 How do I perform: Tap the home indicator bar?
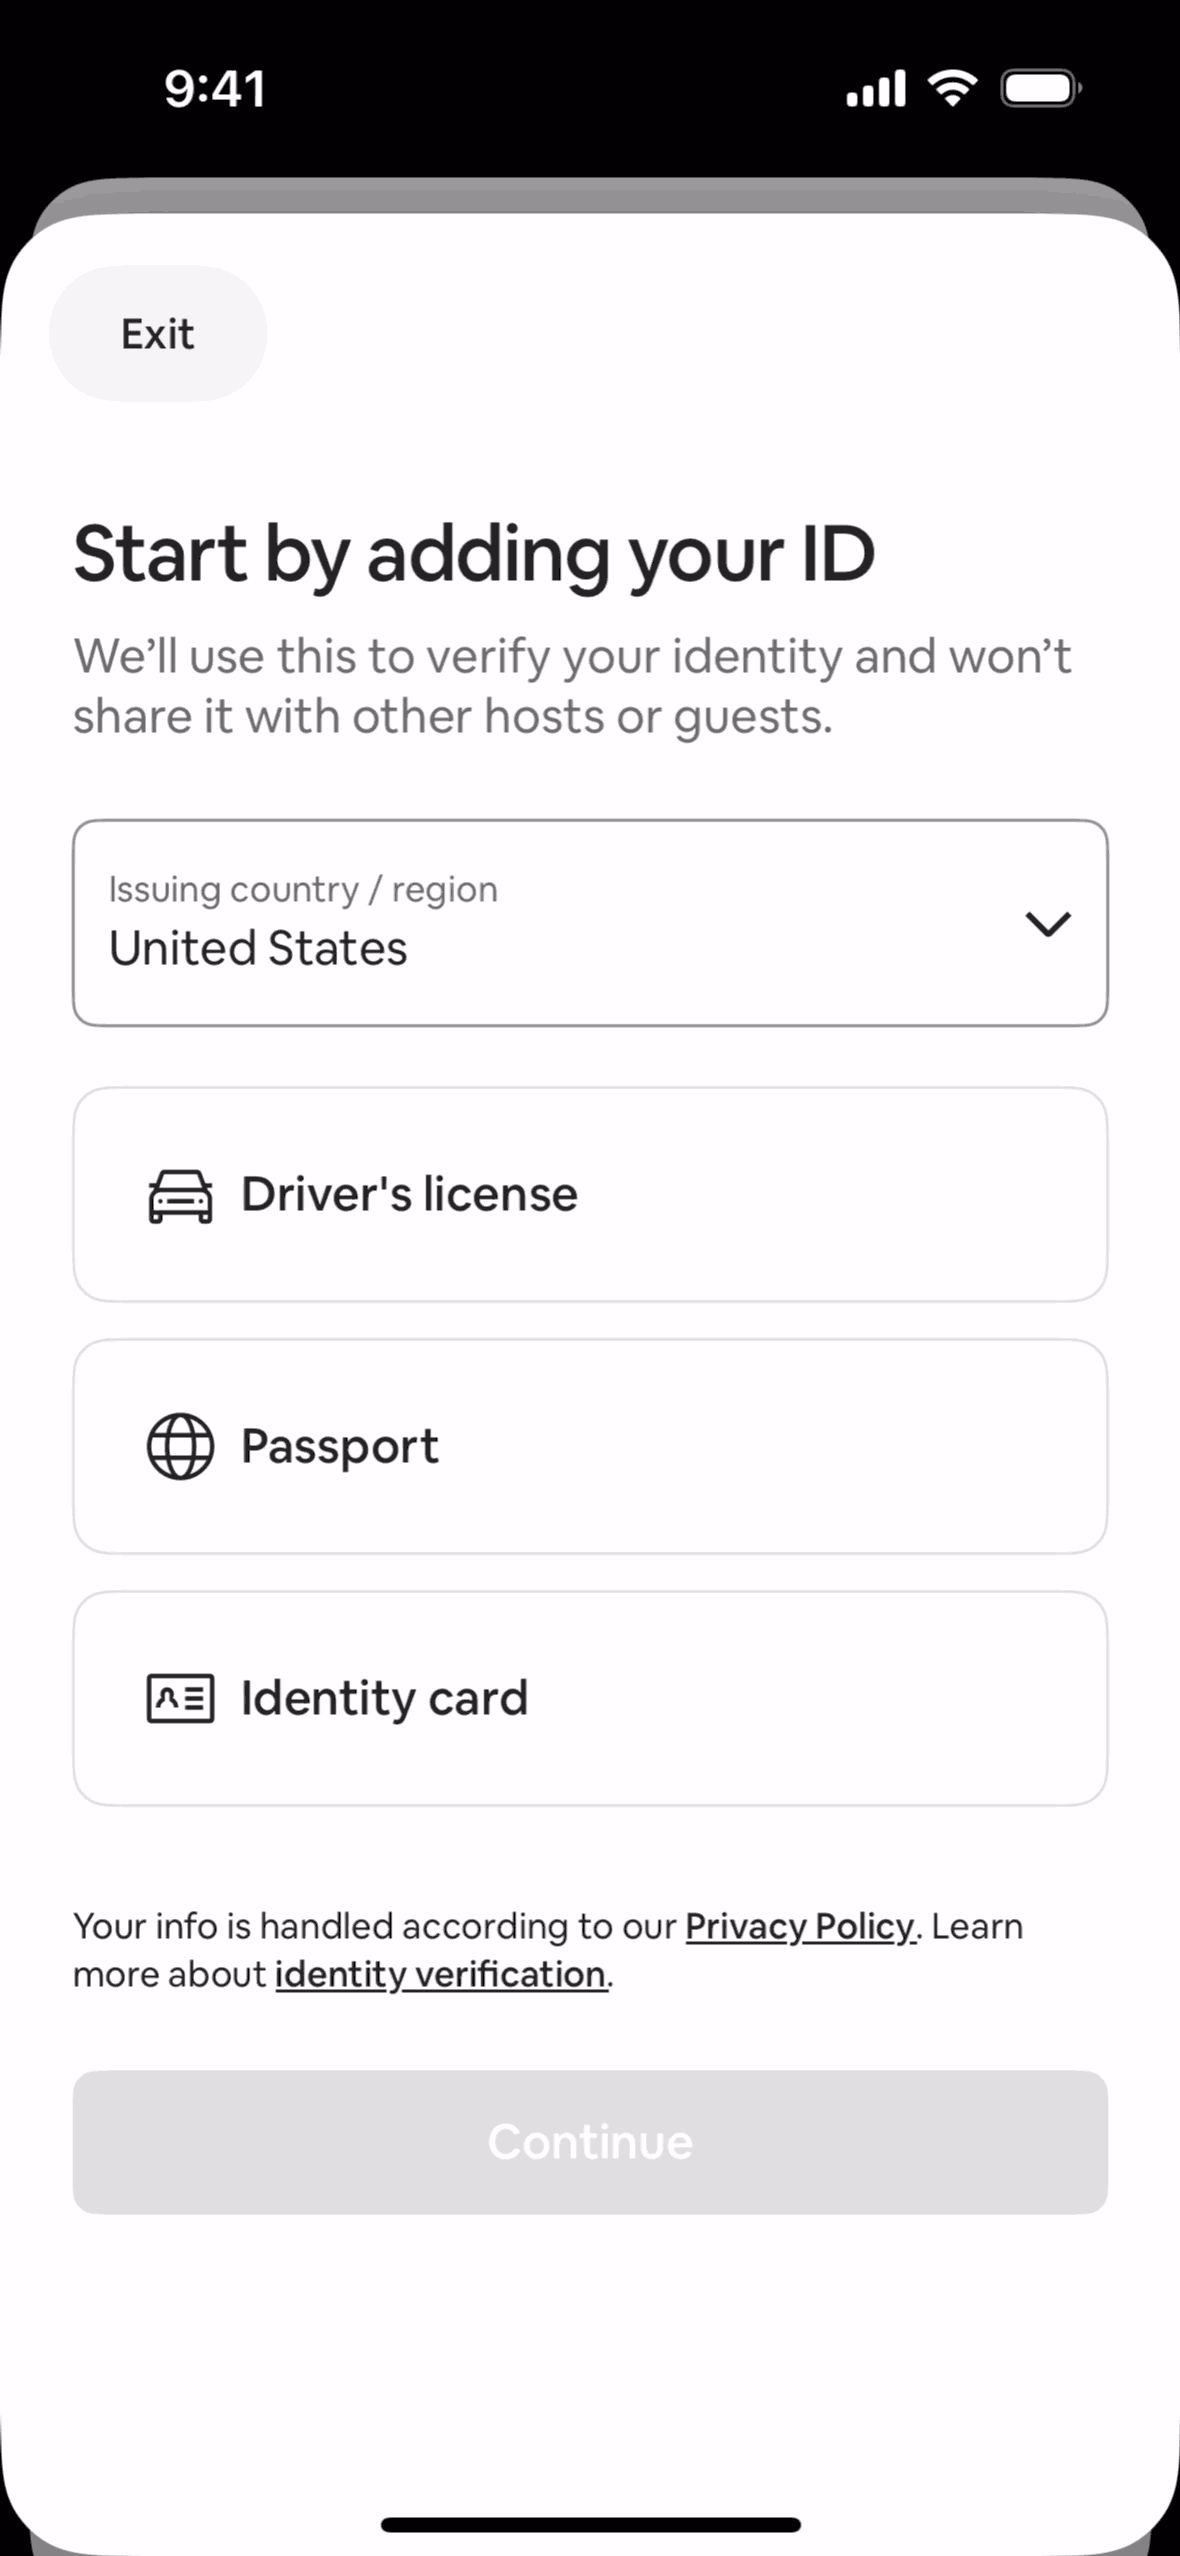pyautogui.click(x=590, y=2525)
